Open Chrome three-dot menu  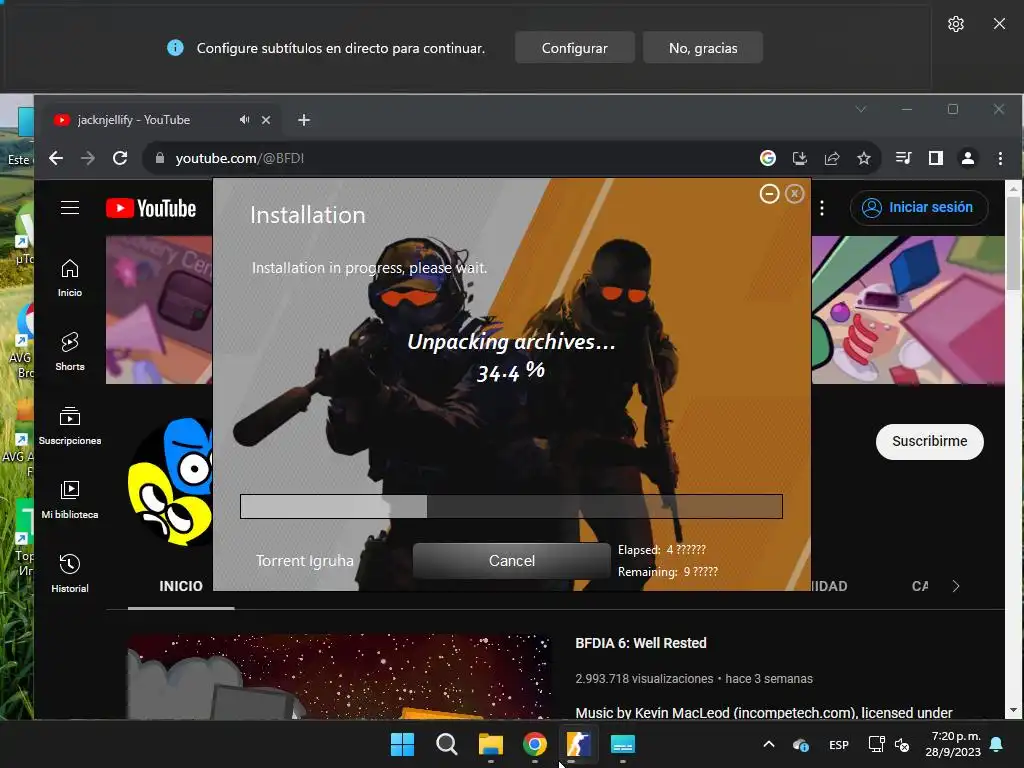coord(1000,158)
